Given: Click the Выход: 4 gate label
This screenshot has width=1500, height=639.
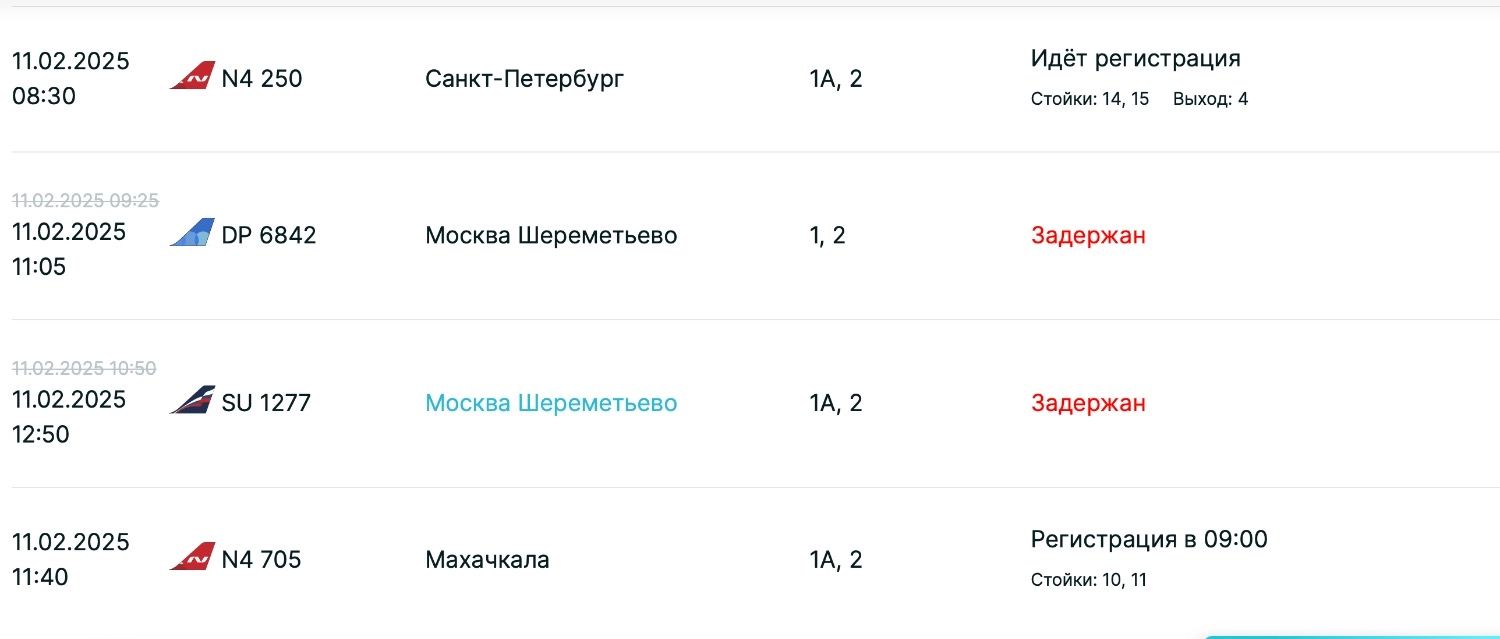Looking at the screenshot, I should tap(1210, 99).
